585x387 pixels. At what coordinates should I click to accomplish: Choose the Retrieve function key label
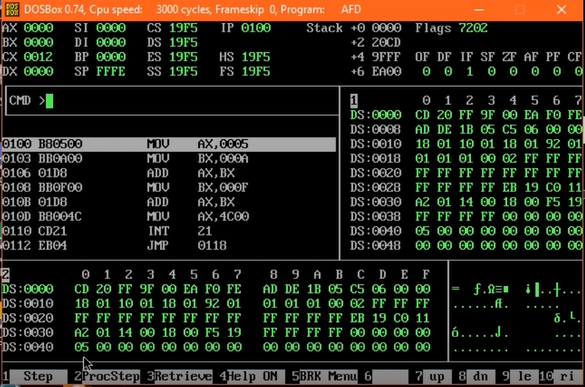[183, 376]
